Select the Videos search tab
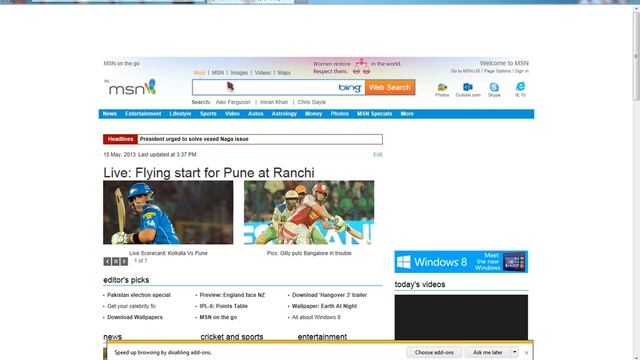This screenshot has width=640, height=360. click(262, 73)
